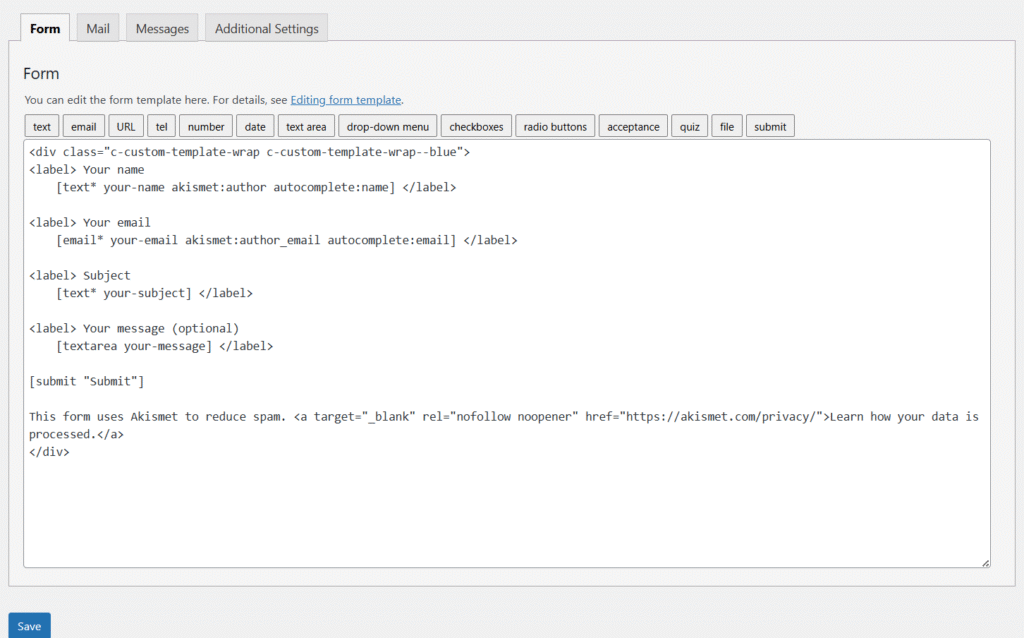Insert a radio buttons tag
The height and width of the screenshot is (638, 1024).
pyautogui.click(x=555, y=127)
